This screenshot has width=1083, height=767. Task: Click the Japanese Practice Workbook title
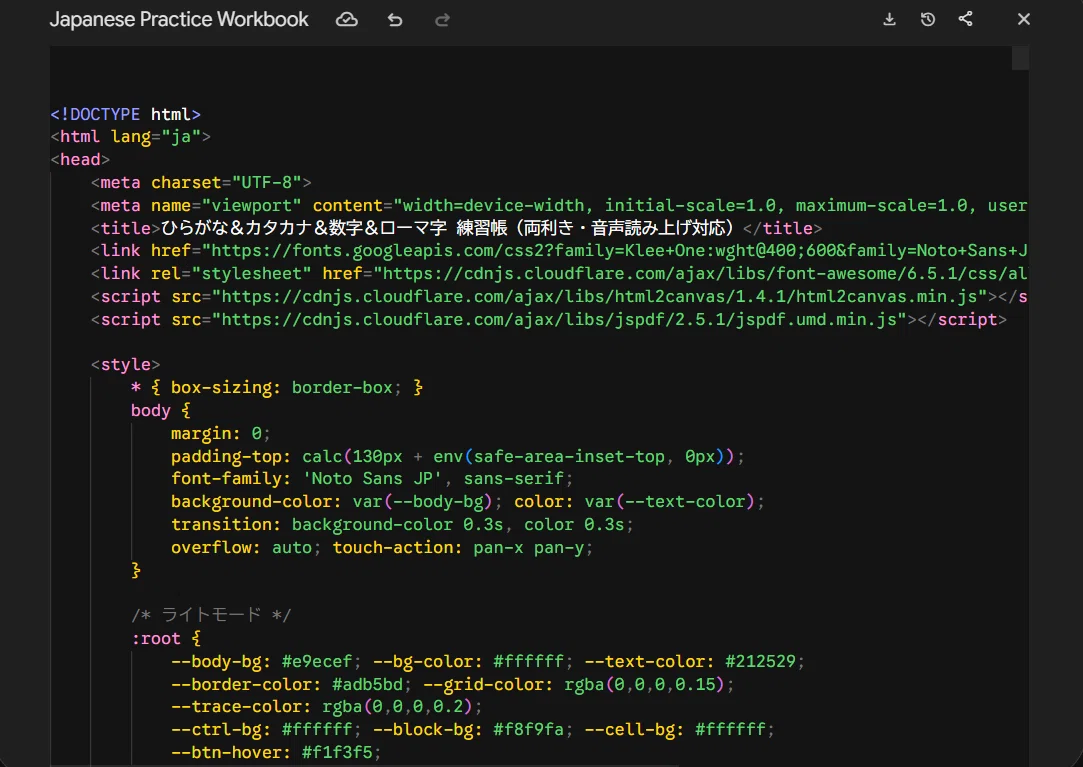pyautogui.click(x=179, y=19)
